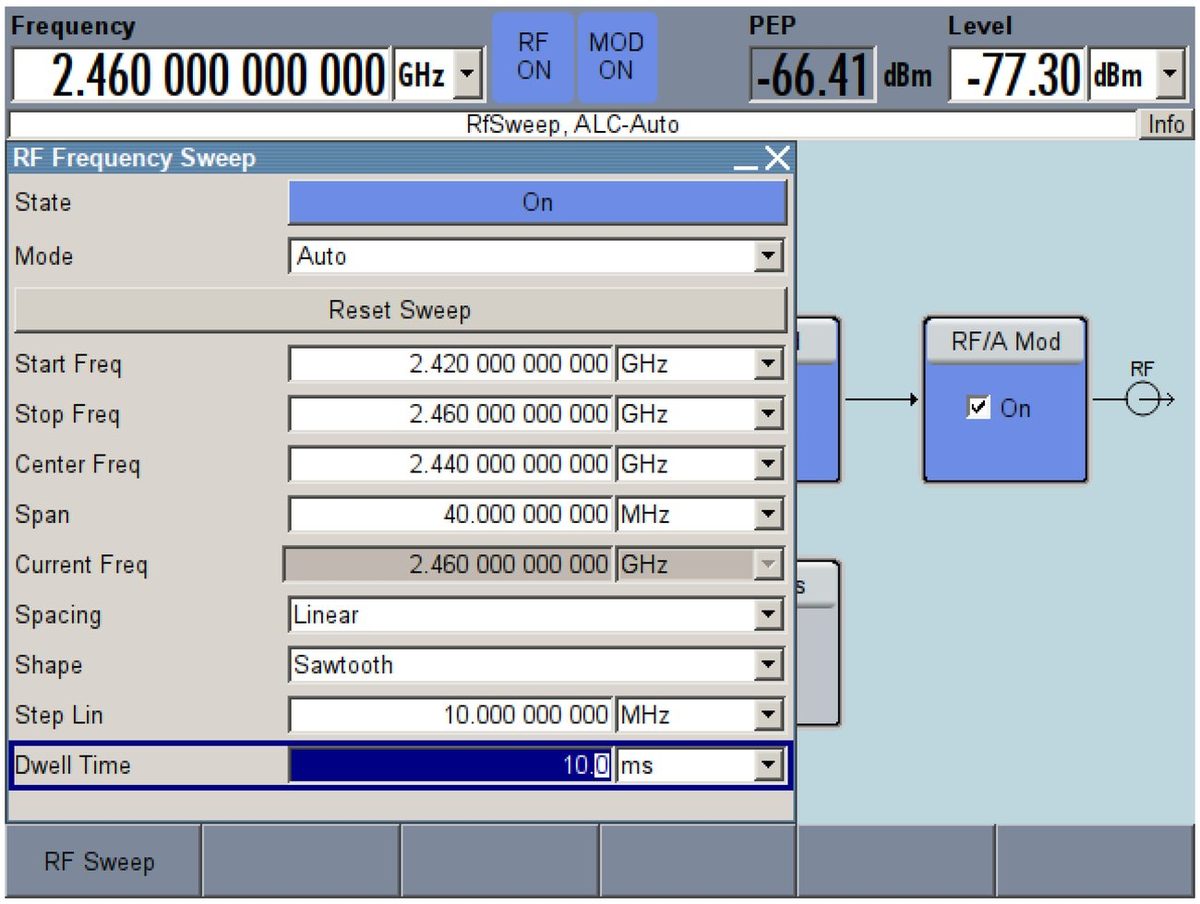The width and height of the screenshot is (1200, 904).
Task: Open the Shape dropdown showing Sawtooth
Action: pyautogui.click(x=537, y=665)
